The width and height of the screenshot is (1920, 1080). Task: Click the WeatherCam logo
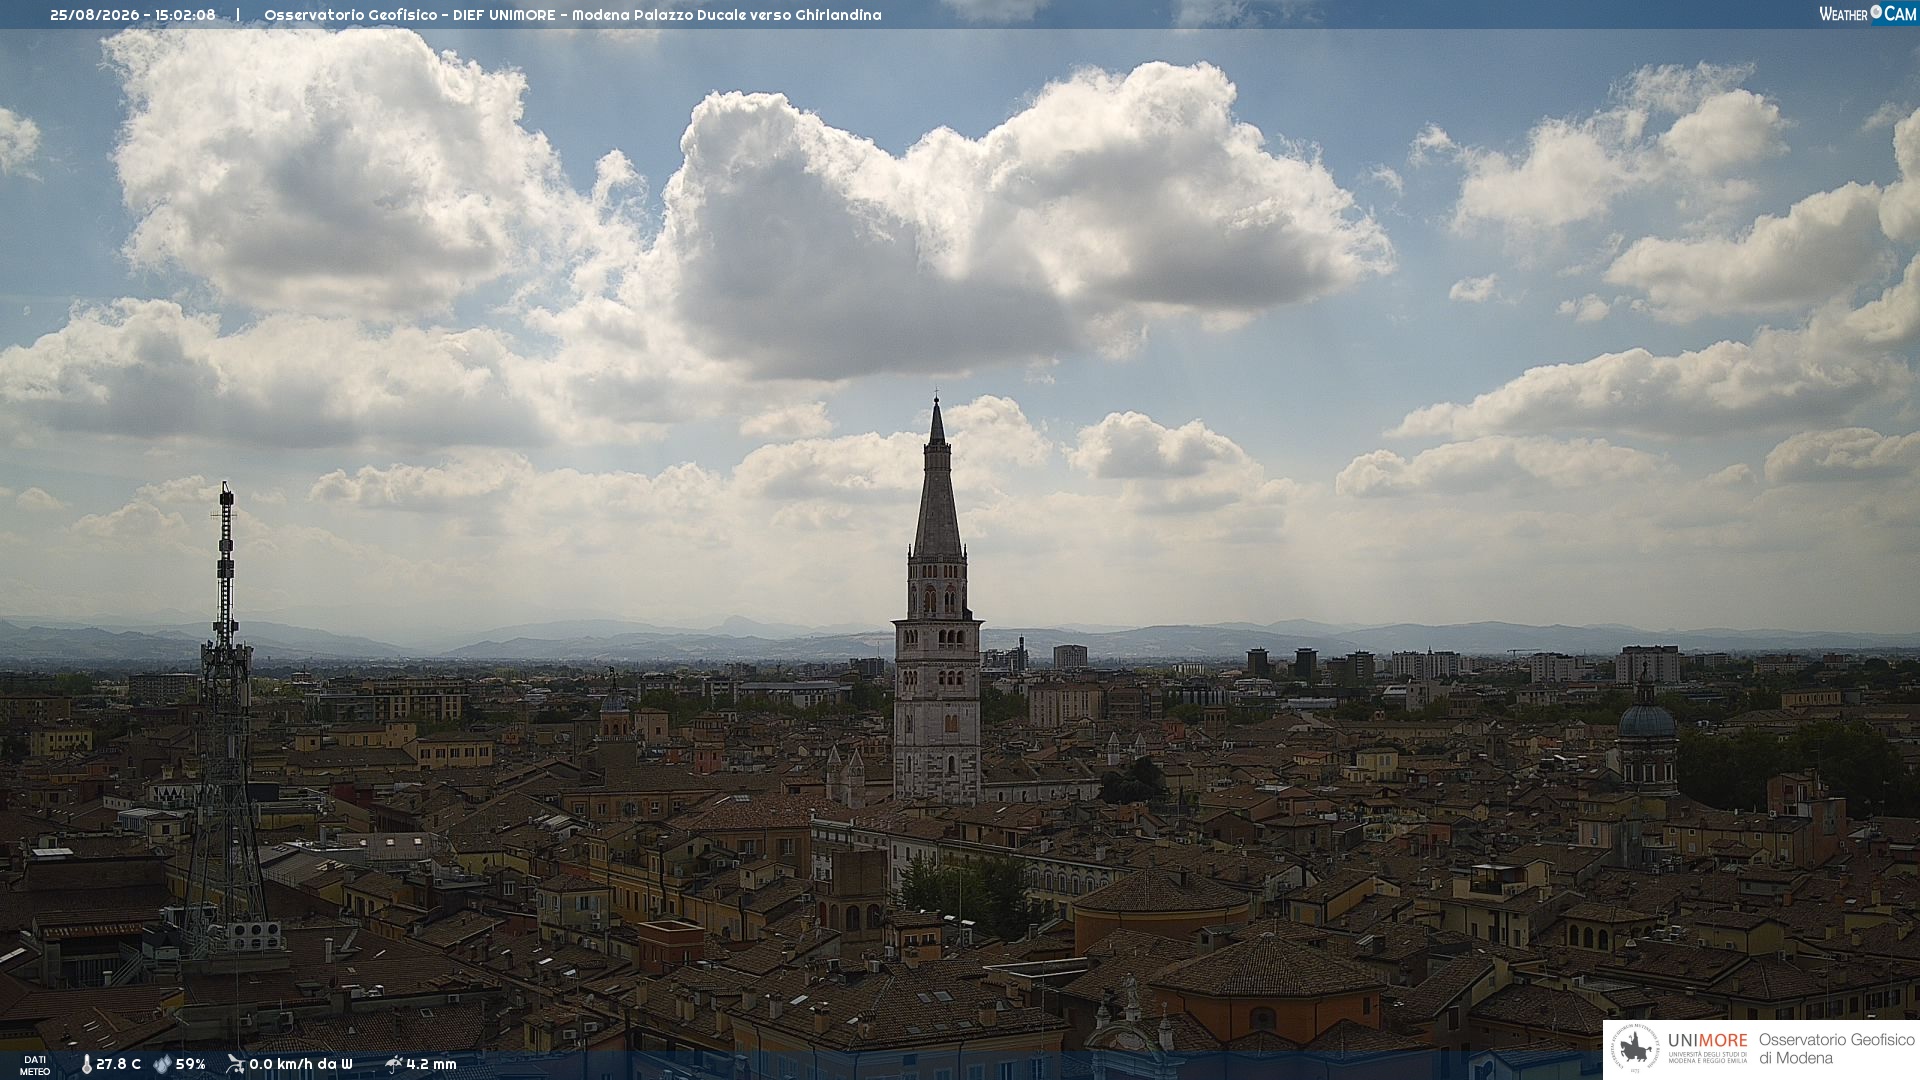[1868, 13]
